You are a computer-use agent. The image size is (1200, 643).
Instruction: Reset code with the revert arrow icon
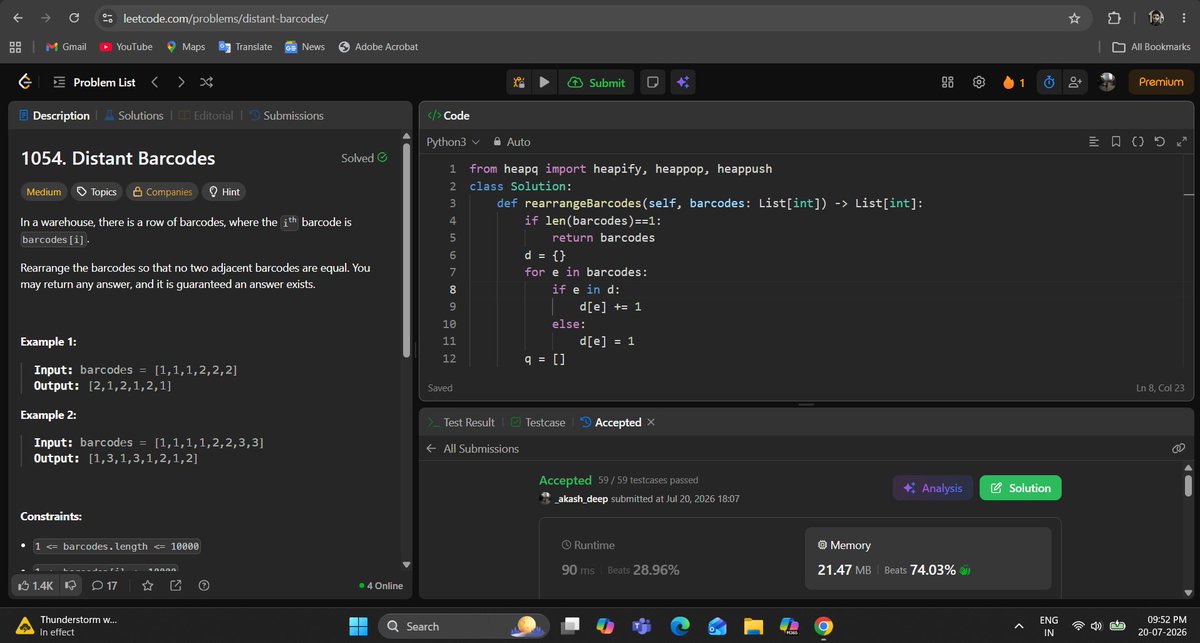(1159, 142)
